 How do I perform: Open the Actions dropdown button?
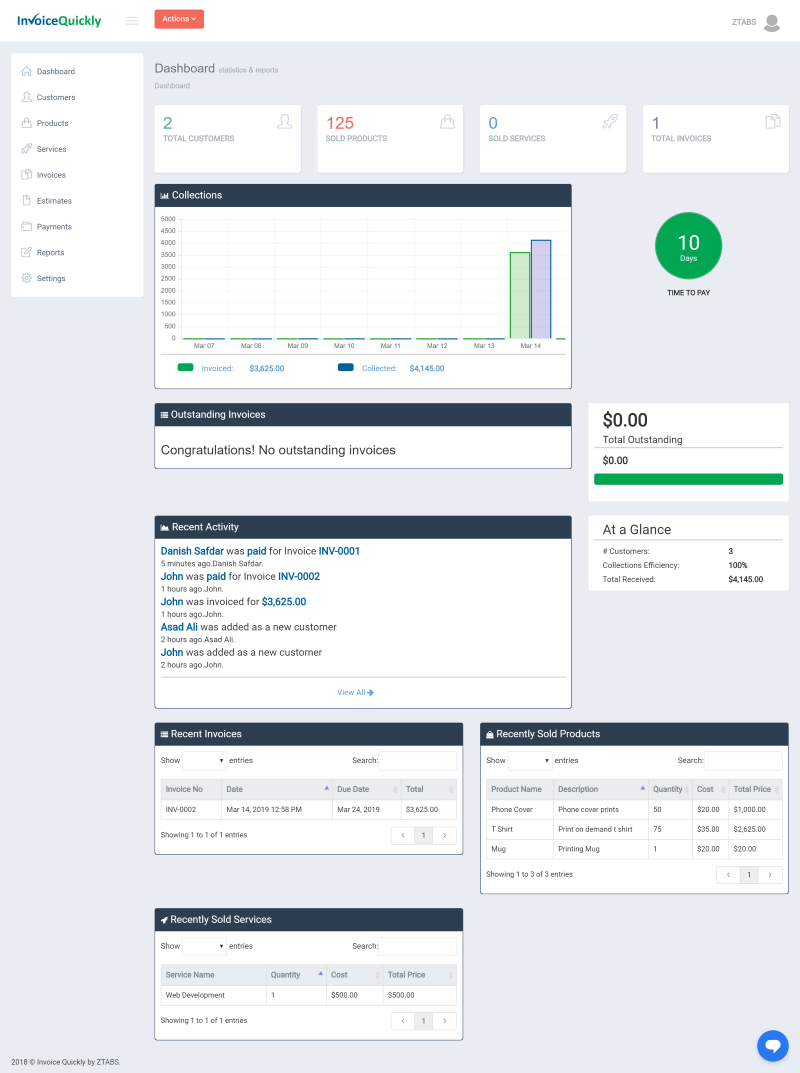click(179, 19)
